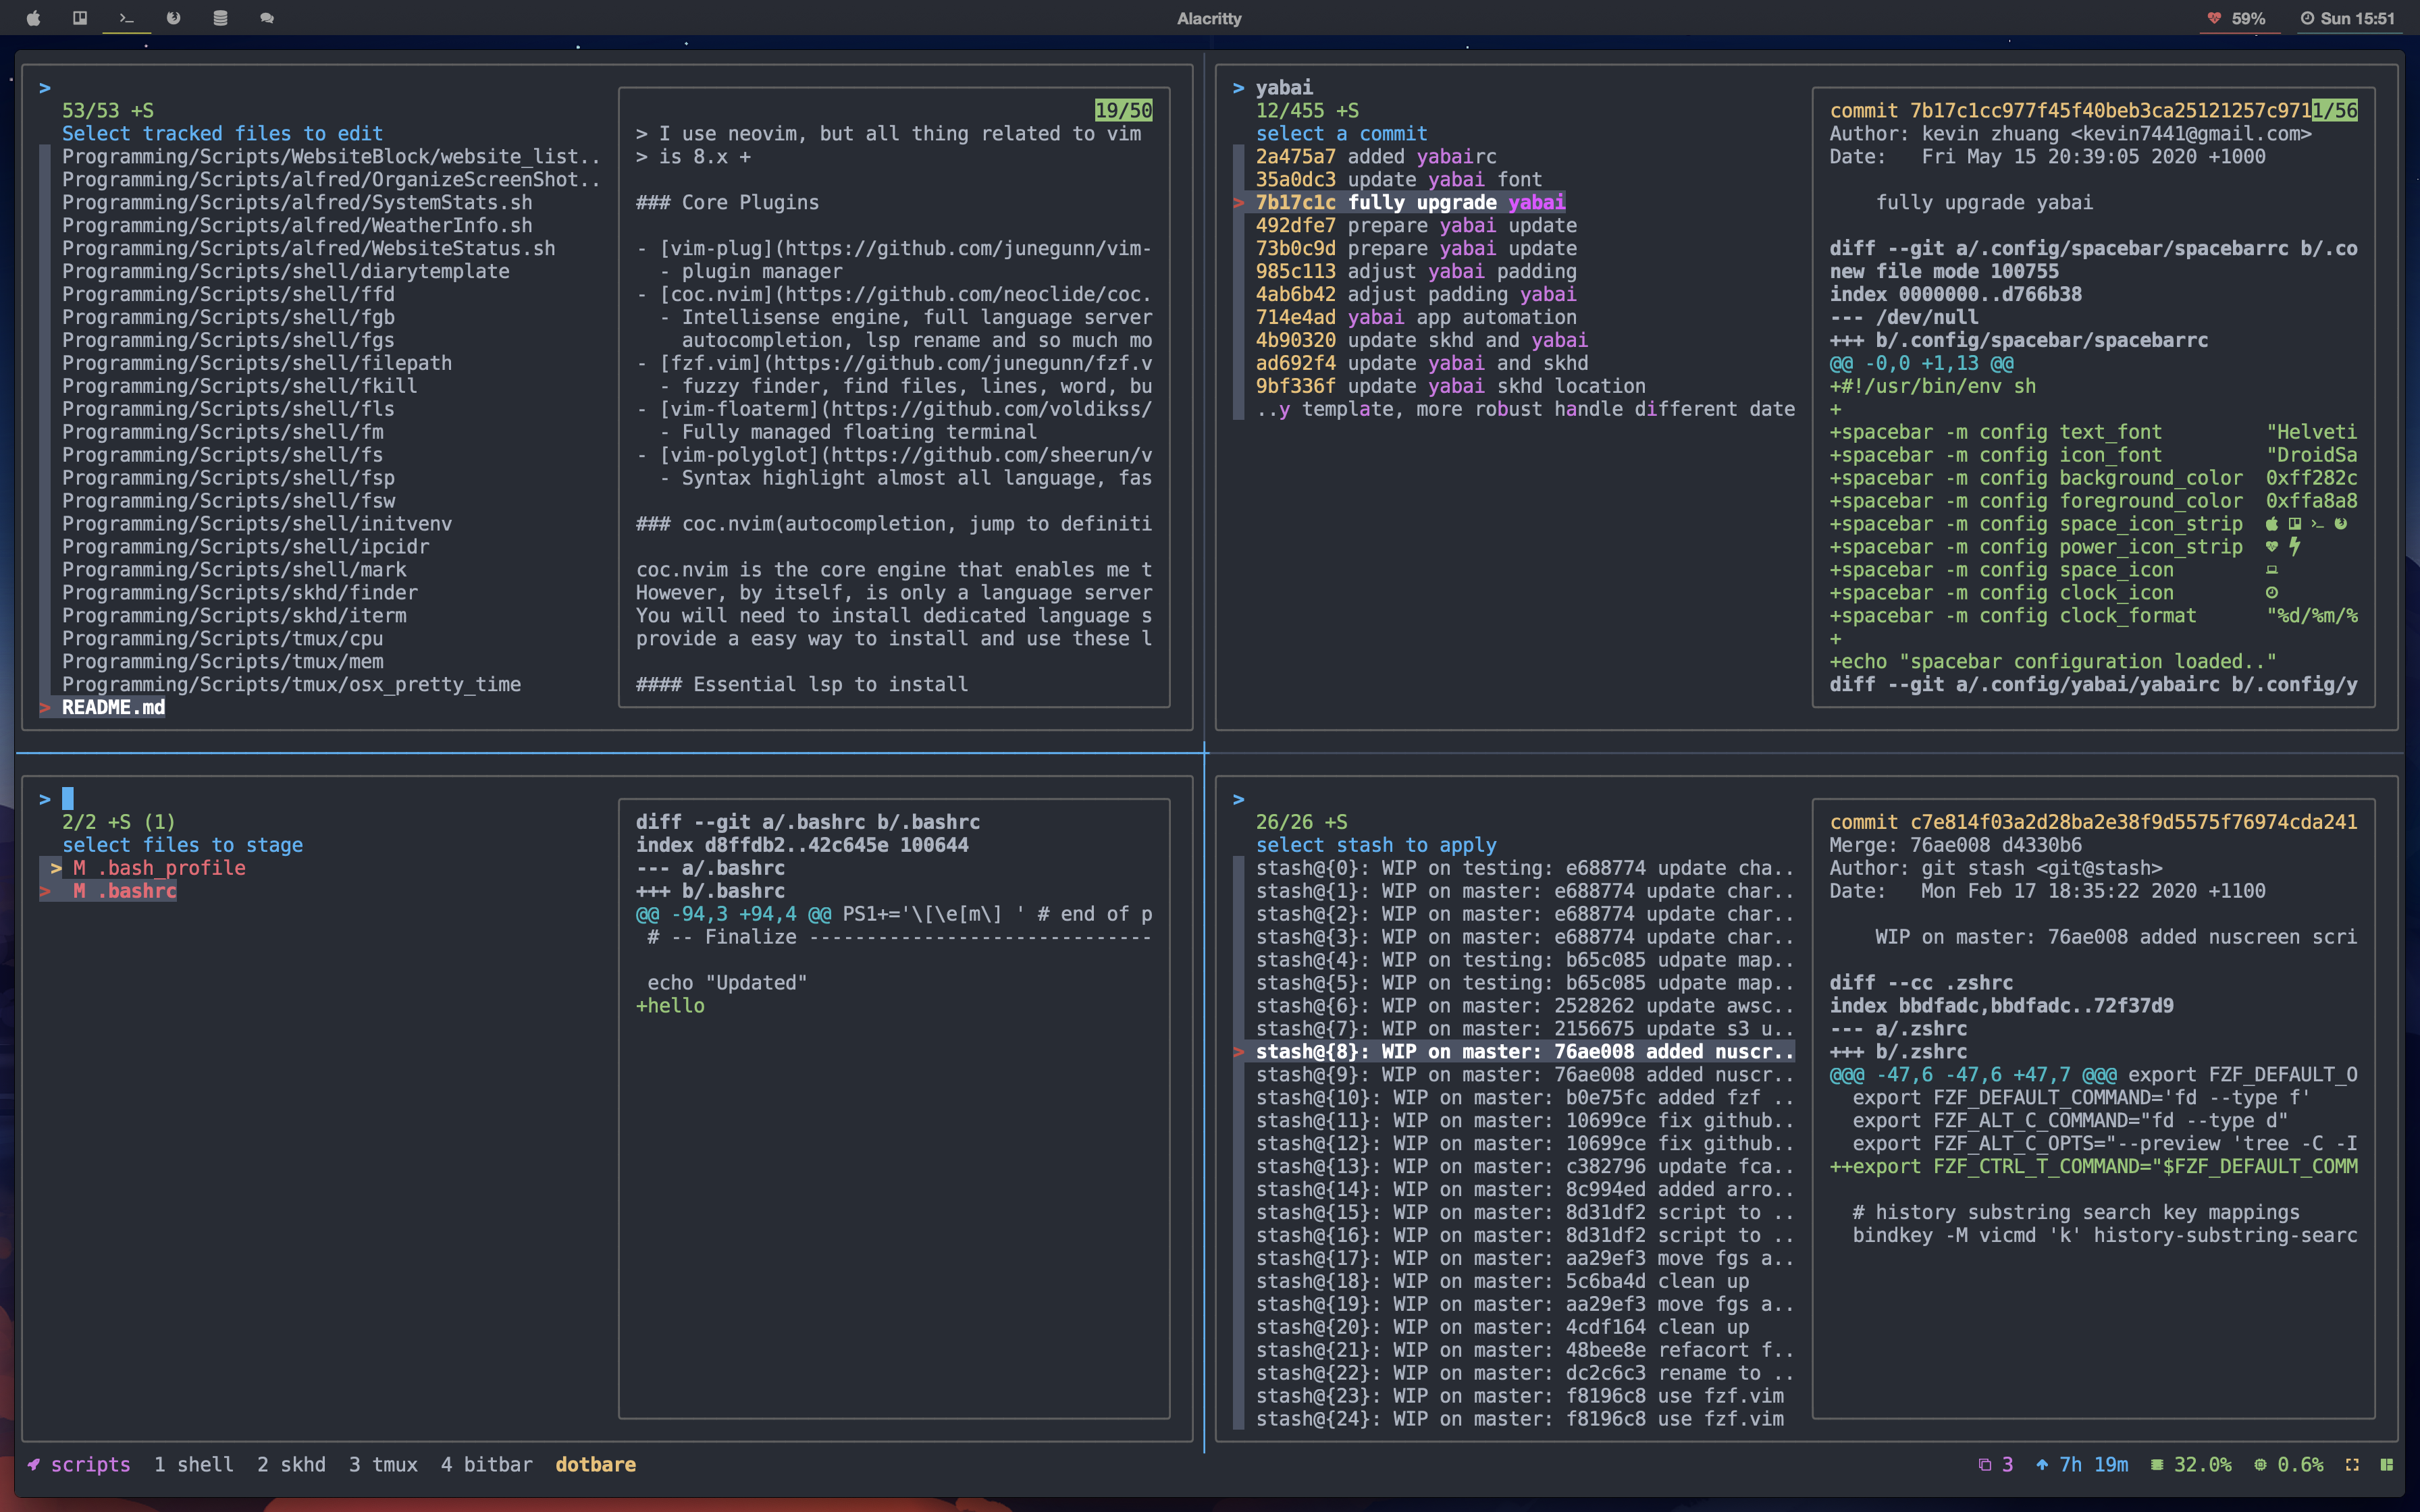Select the terminal prompt space icon
This screenshot has width=2420, height=1512.
[x=127, y=18]
